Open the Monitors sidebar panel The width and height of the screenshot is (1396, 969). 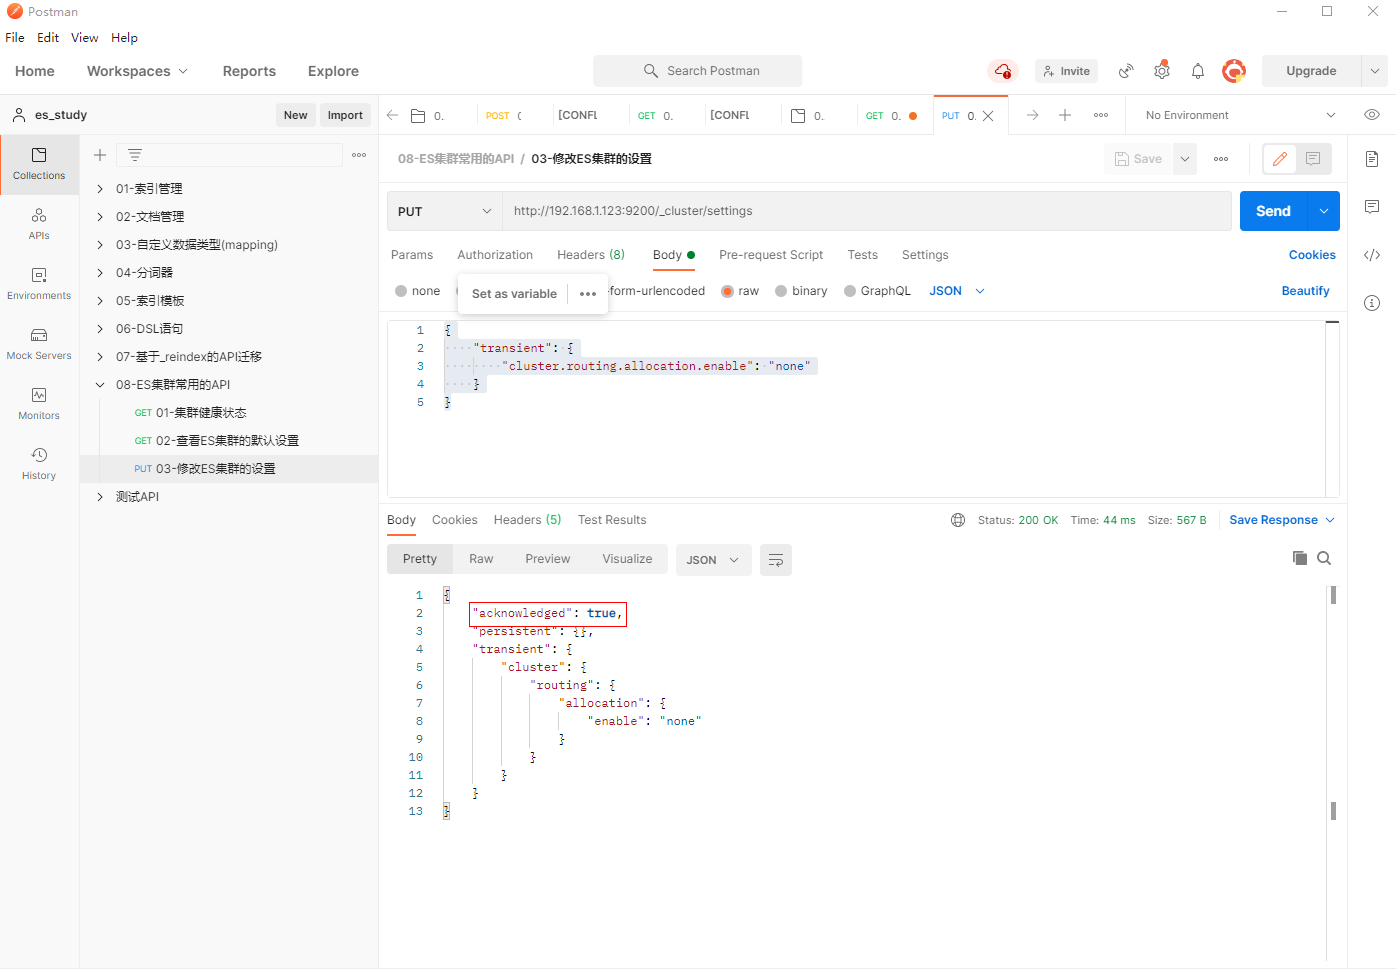click(x=39, y=404)
